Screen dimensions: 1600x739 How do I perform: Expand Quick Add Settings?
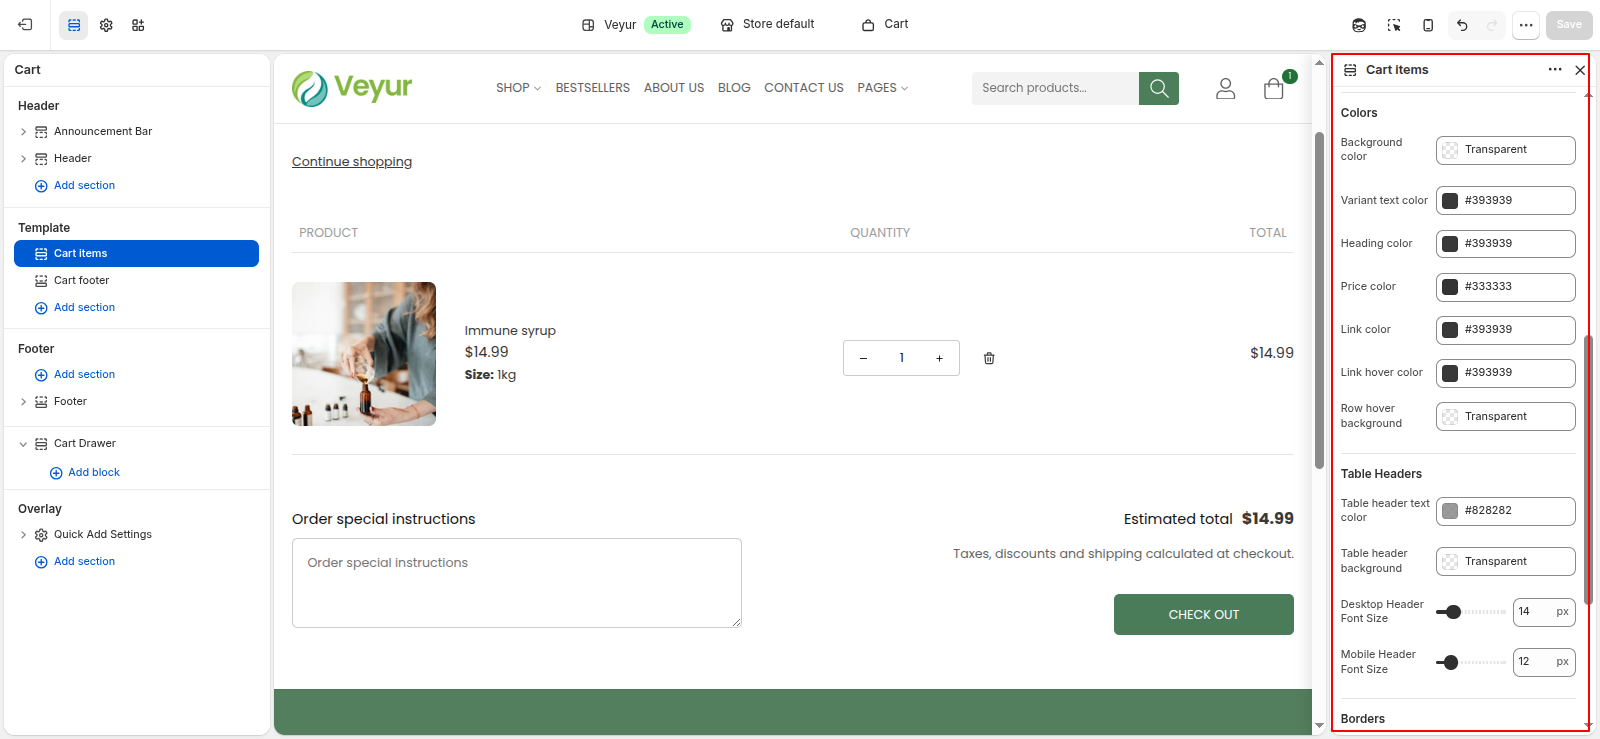[x=23, y=535]
